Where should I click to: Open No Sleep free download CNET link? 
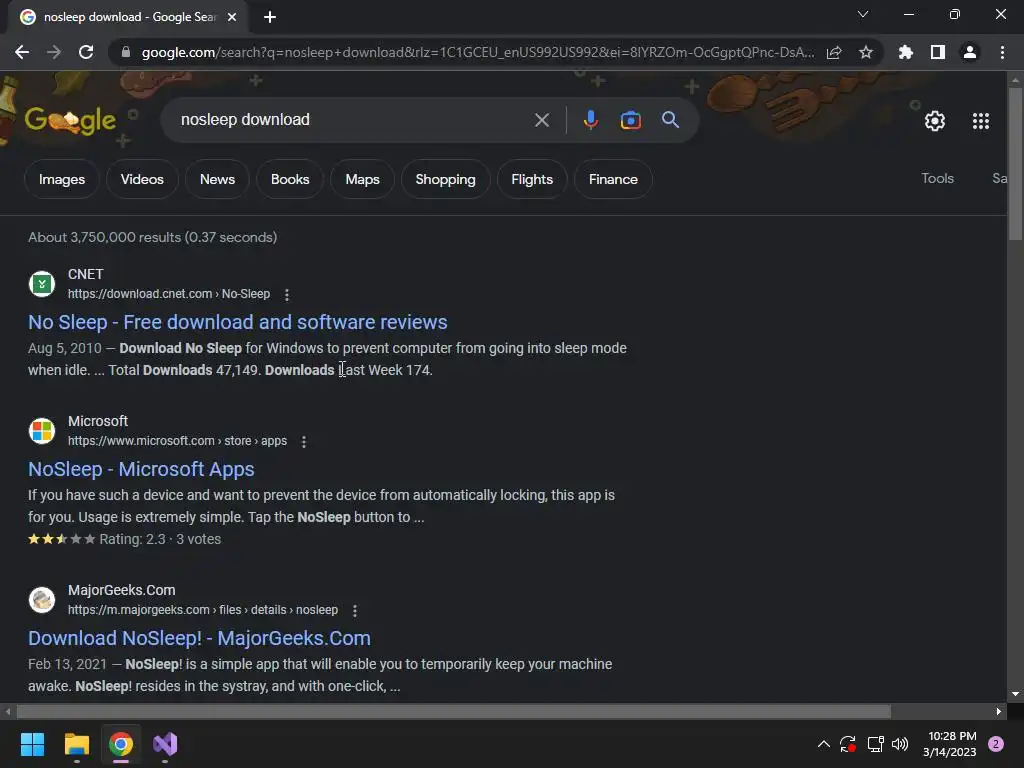point(238,322)
